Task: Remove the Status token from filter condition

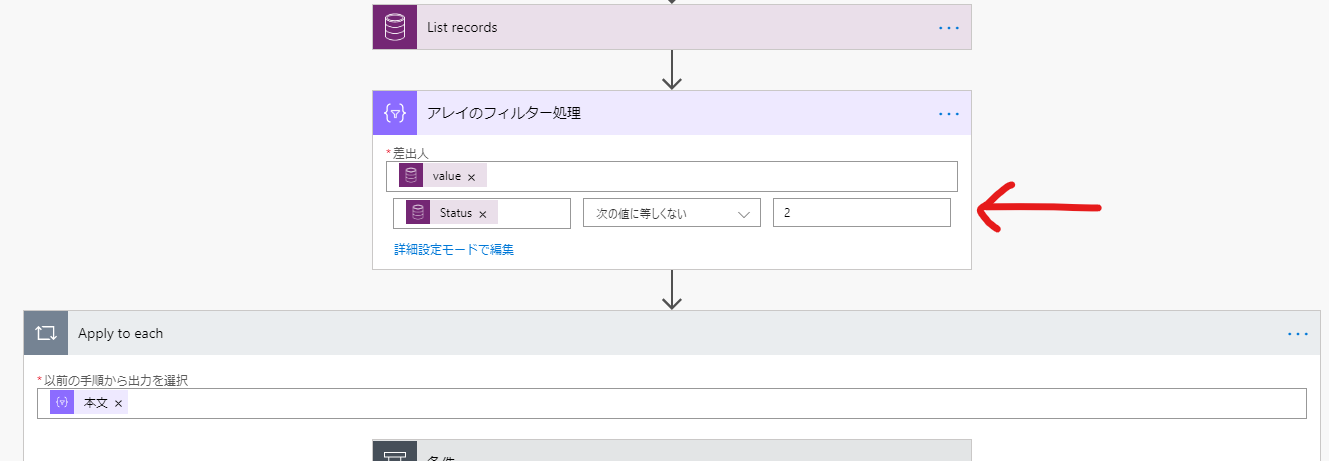Action: tap(482, 214)
